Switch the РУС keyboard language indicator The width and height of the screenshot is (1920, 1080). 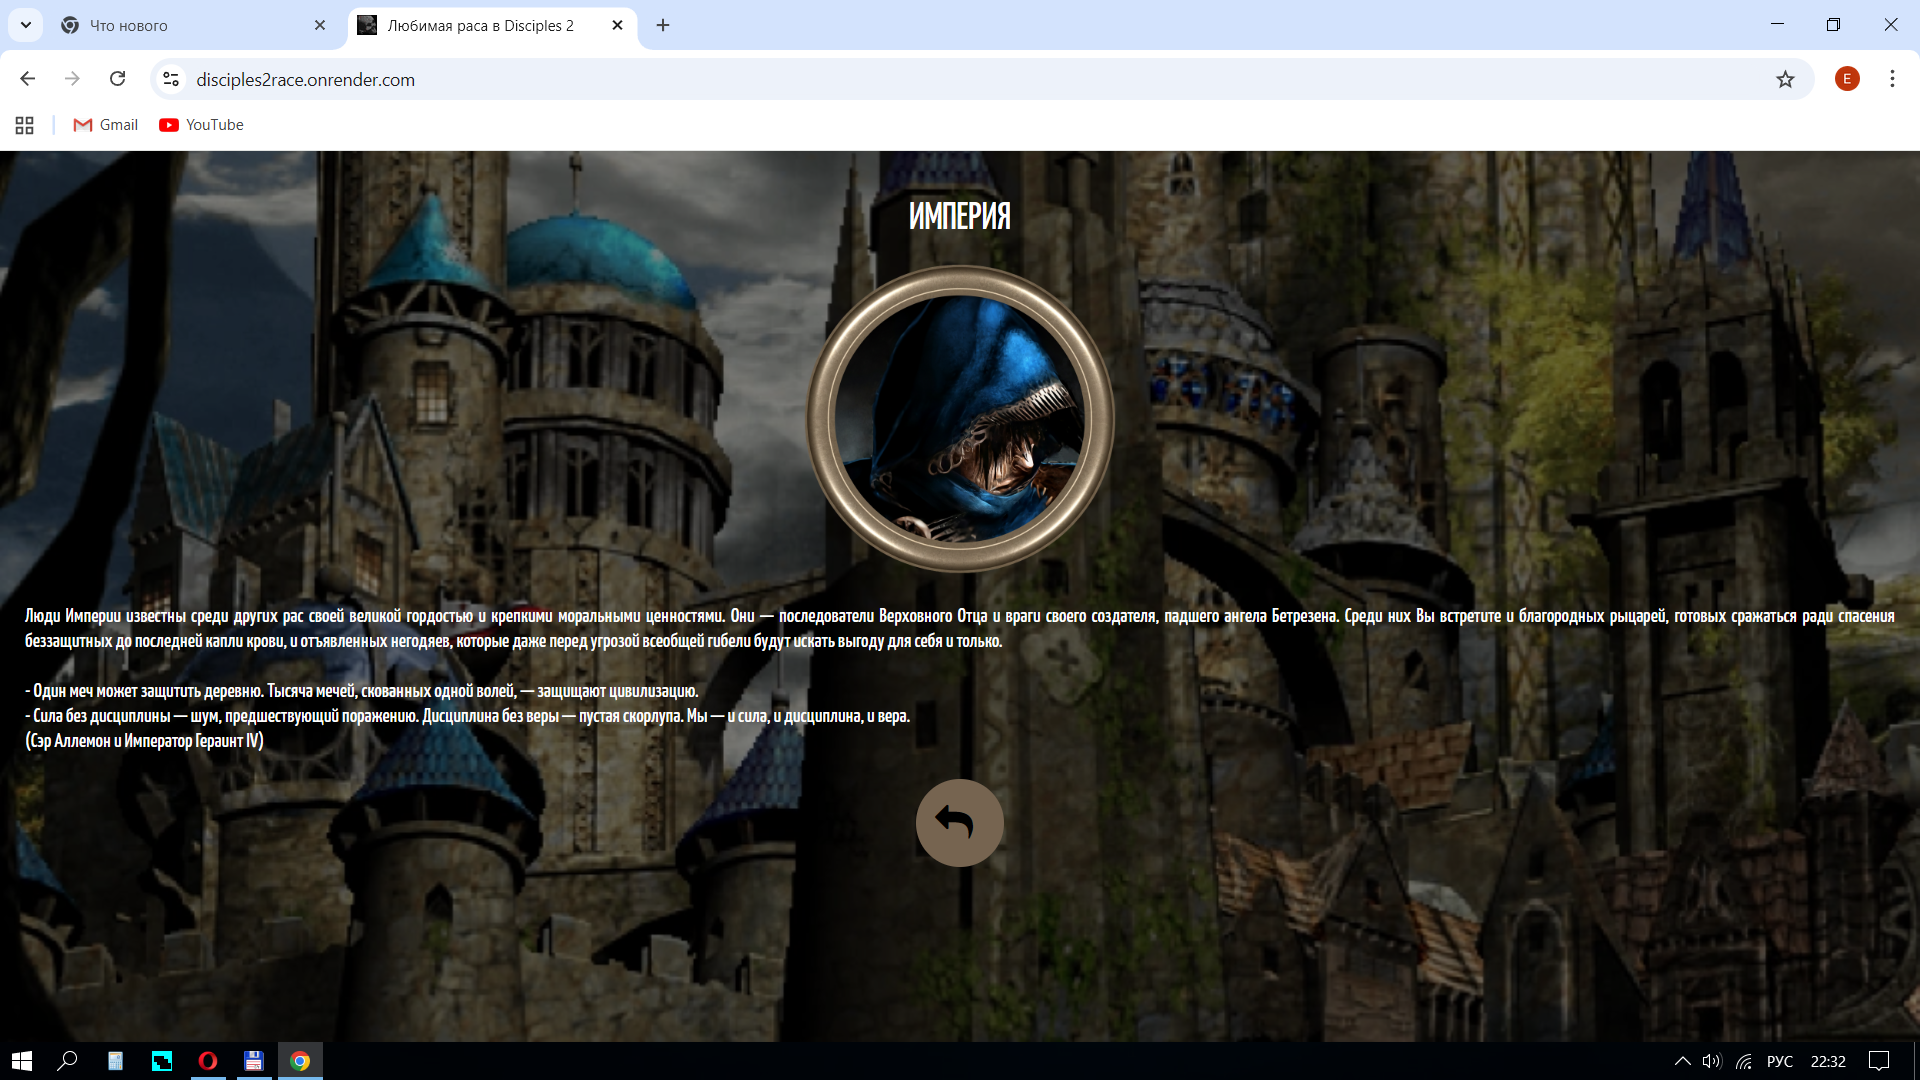tap(1779, 1061)
